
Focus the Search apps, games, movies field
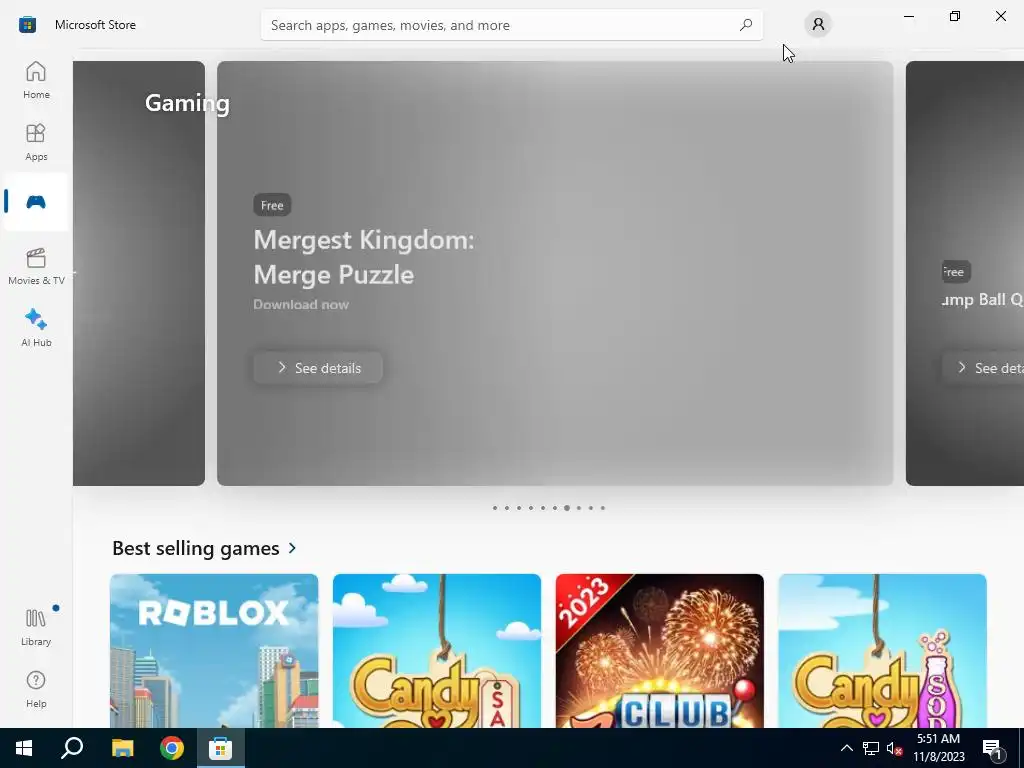pyautogui.click(x=511, y=25)
